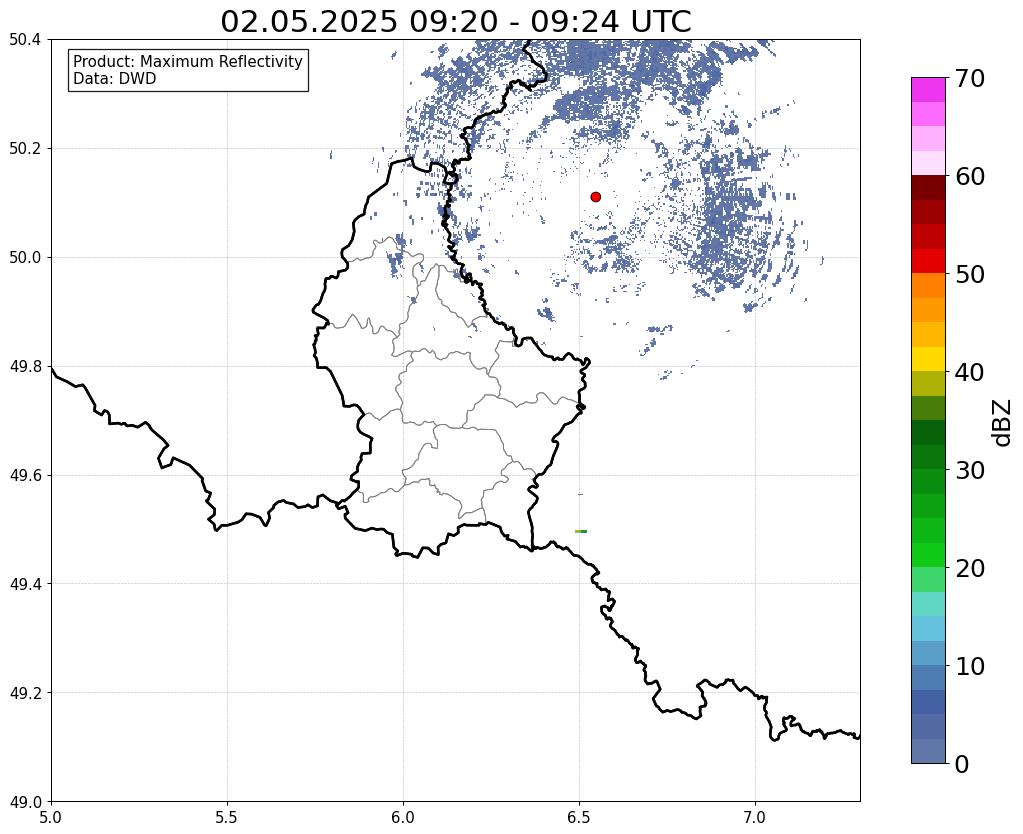This screenshot has width=1023, height=834.
Task: Click the latitude 50.4 axis label
Action: 25,40
